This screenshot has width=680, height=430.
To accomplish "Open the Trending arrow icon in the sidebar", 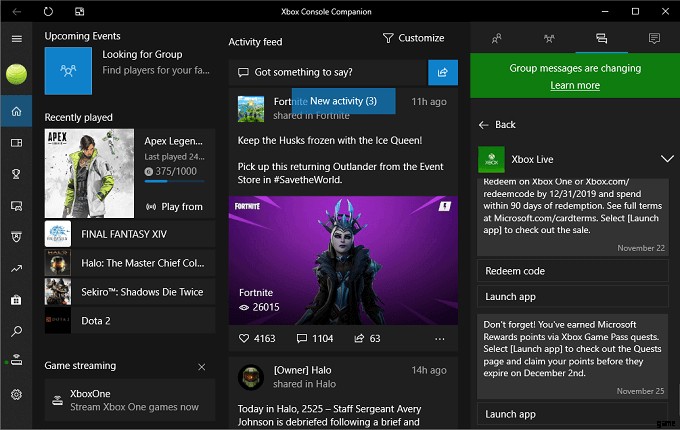I will click(x=16, y=268).
